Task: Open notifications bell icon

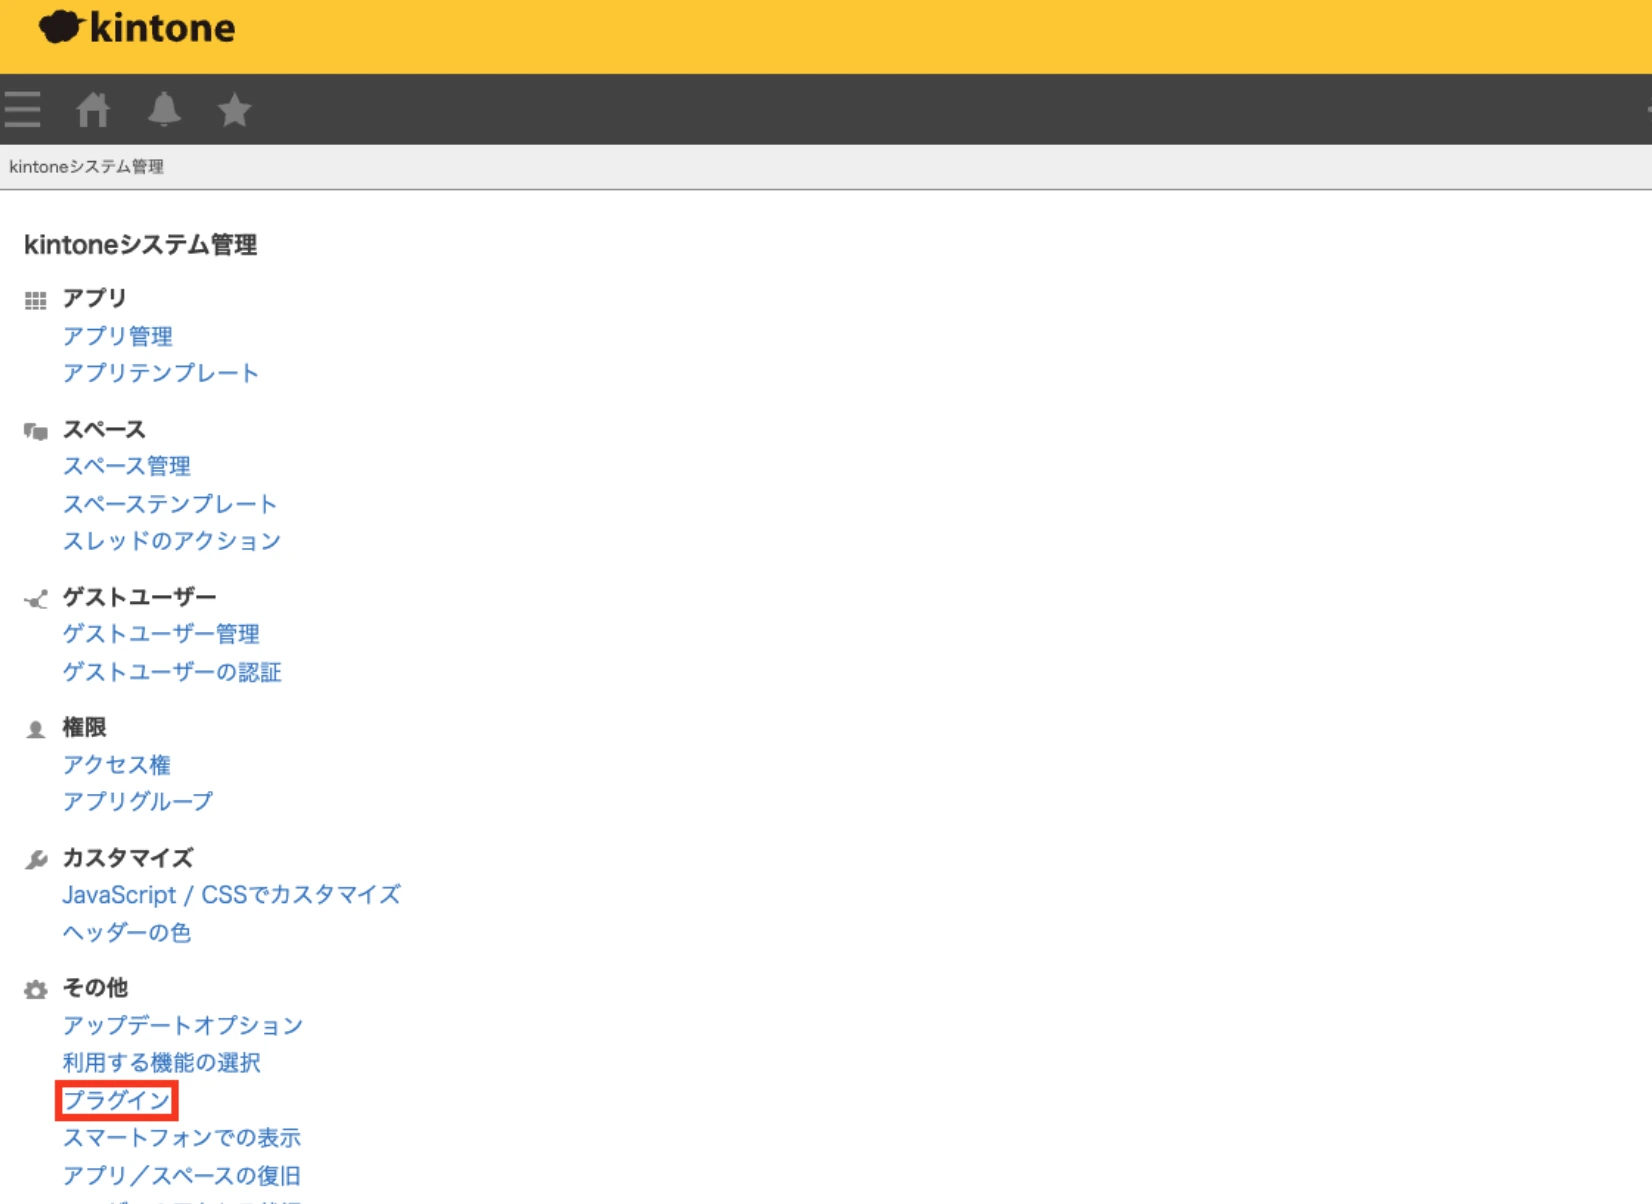Action: coord(164,109)
